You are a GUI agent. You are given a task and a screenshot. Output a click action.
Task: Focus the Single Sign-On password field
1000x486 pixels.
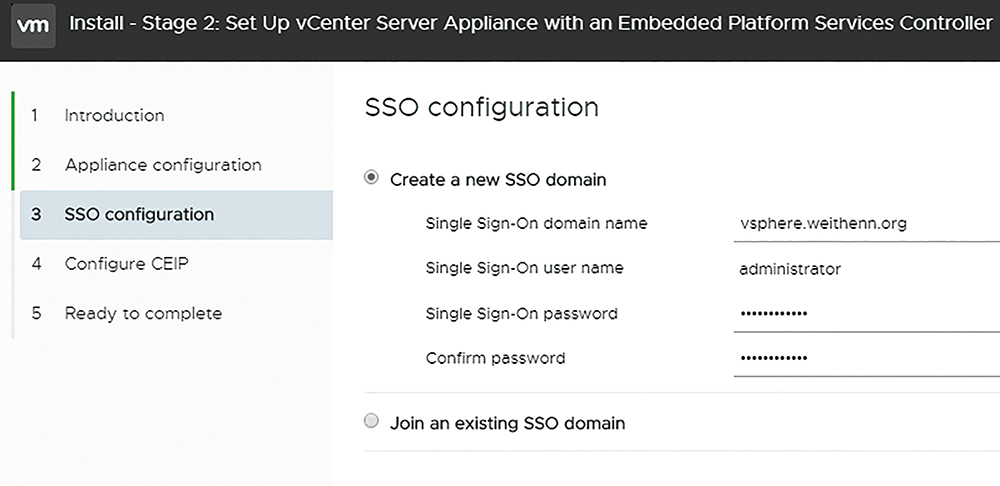[x=867, y=314]
